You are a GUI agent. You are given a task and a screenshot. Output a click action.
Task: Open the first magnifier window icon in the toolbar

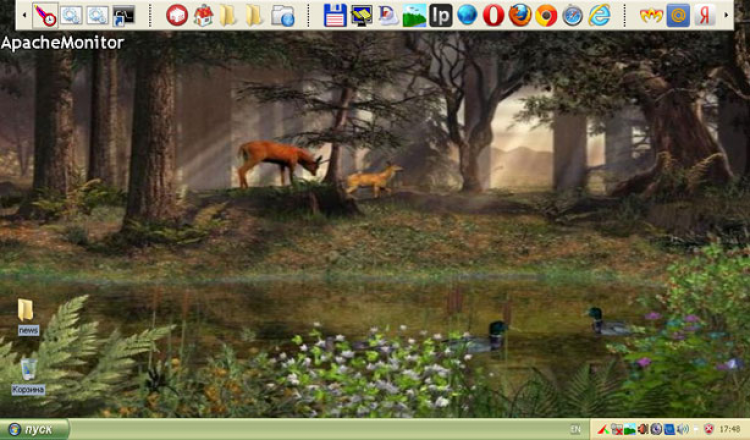point(71,15)
